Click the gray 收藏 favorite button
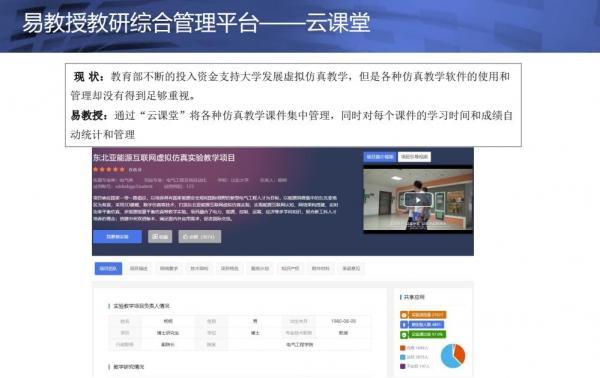600x378 pixels. 160,237
